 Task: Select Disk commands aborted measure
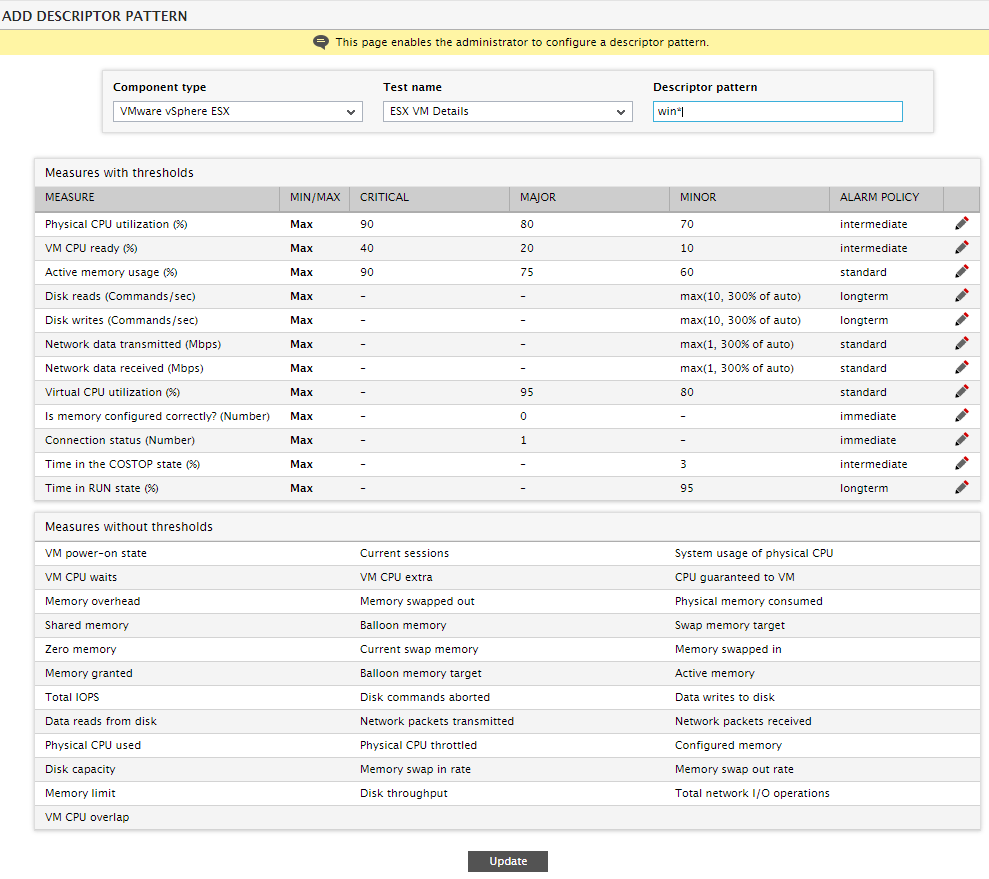424,697
